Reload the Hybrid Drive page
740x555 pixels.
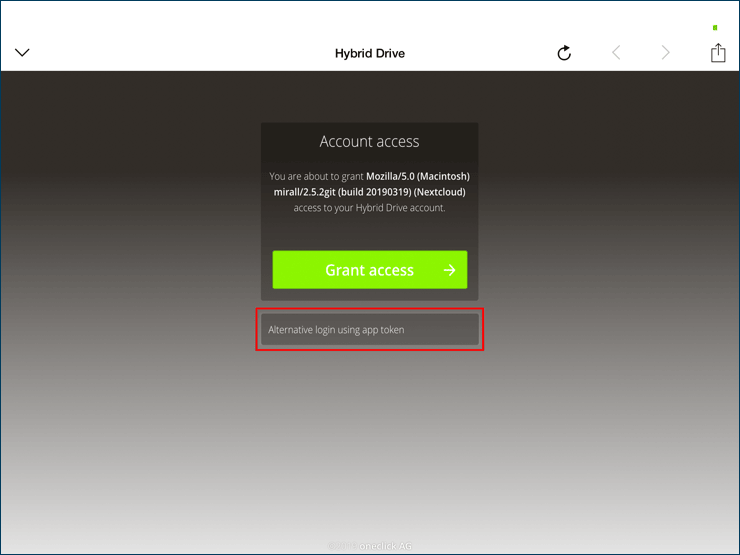click(x=564, y=53)
